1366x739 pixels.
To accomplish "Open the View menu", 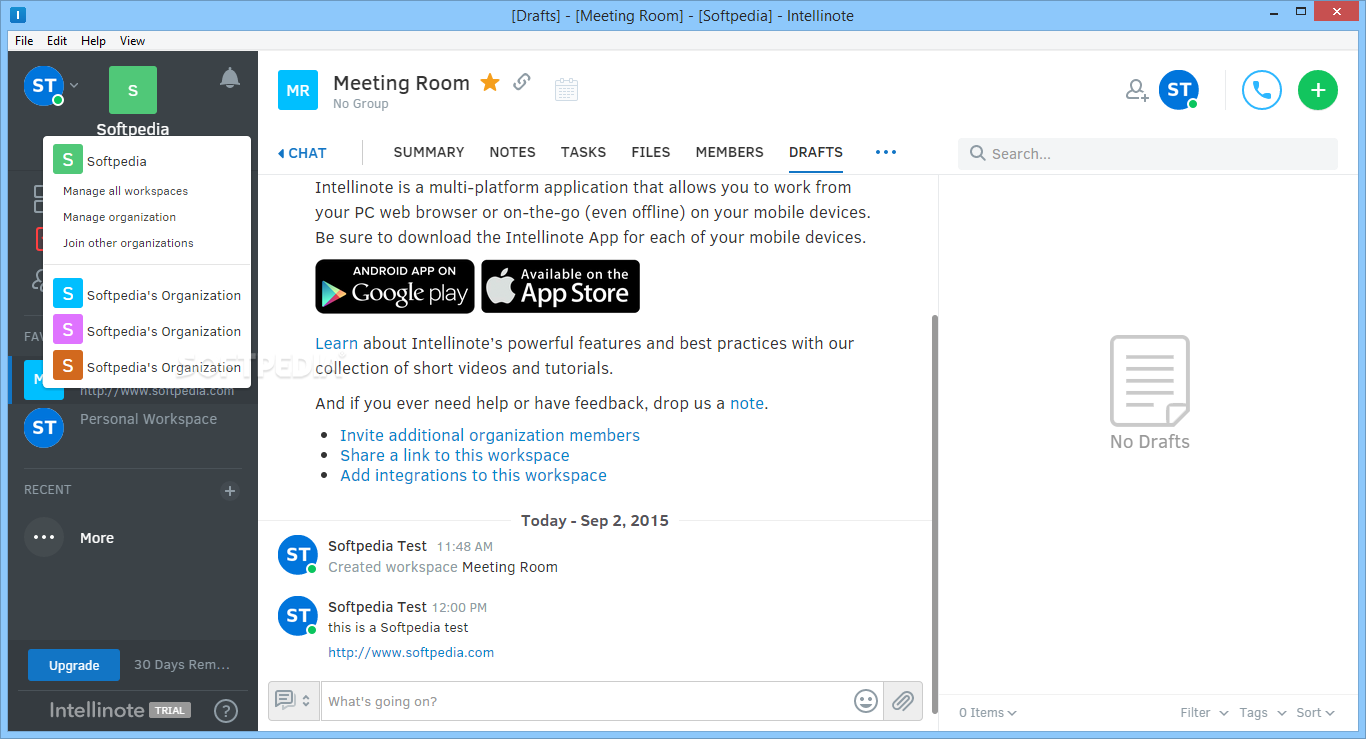I will 132,41.
